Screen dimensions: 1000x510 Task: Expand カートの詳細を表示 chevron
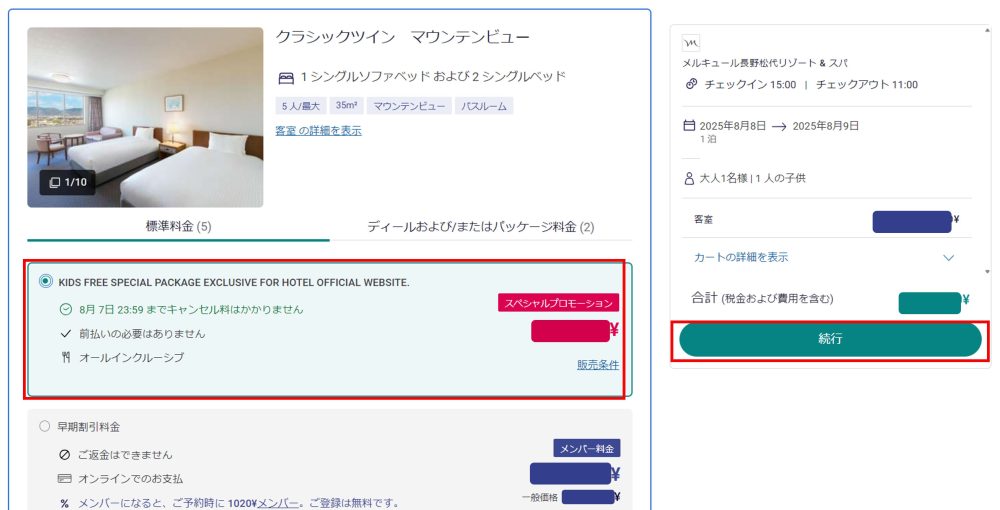coord(948,258)
